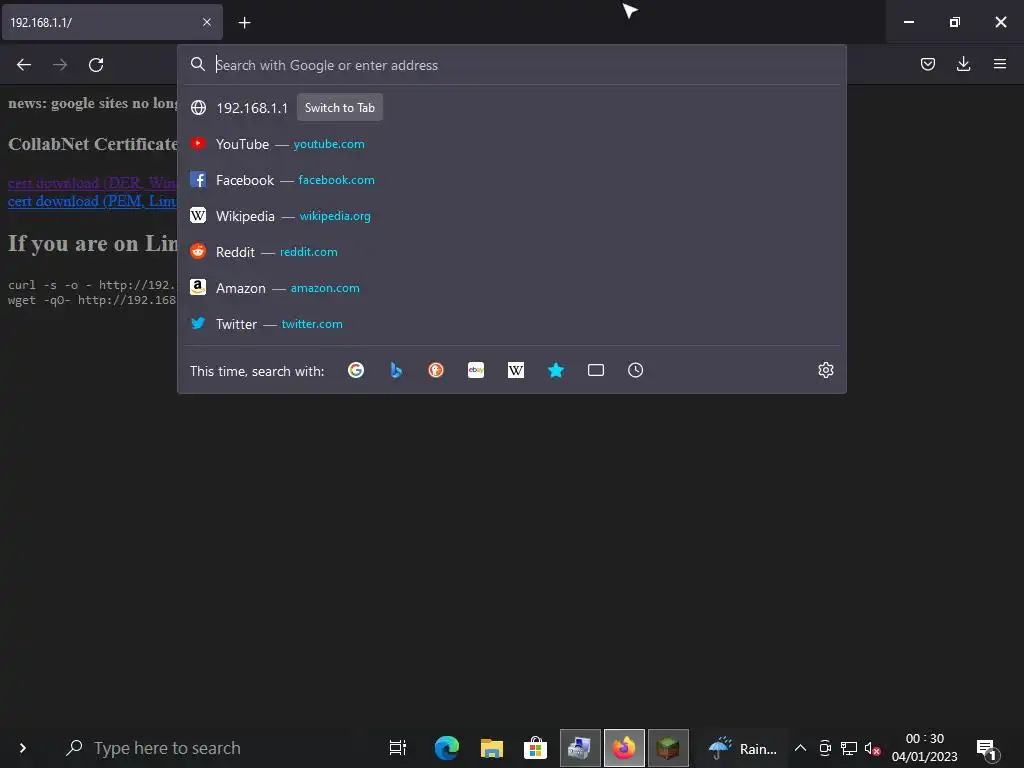Open a new tab with the plus button

244,23
